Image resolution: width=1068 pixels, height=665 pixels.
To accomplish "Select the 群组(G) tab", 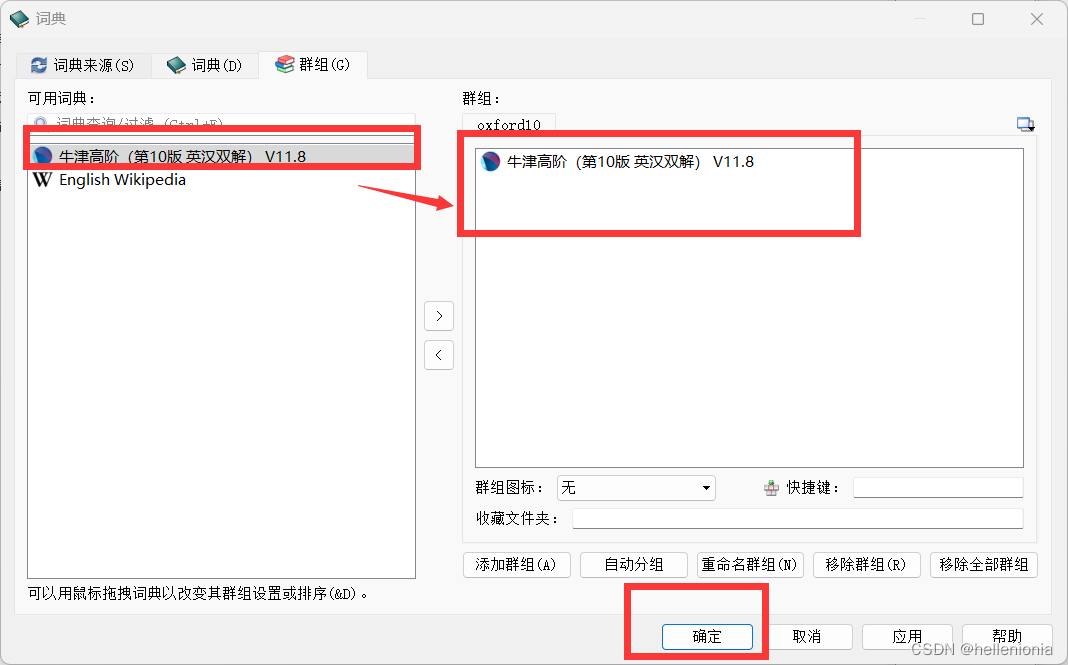I will (x=313, y=65).
